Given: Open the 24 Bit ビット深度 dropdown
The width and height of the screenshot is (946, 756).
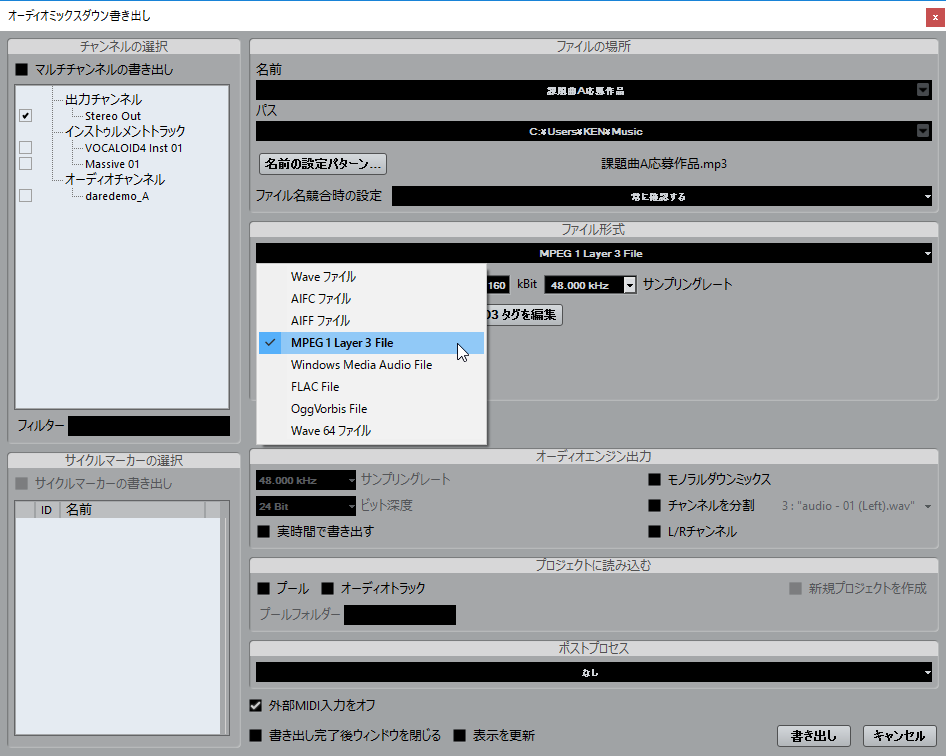Looking at the screenshot, I should [x=306, y=506].
